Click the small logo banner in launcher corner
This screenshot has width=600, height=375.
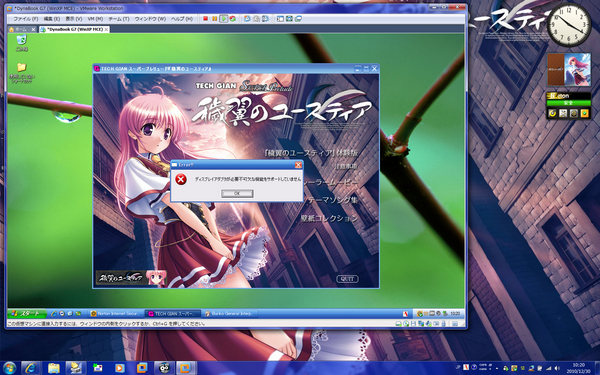tap(131, 278)
